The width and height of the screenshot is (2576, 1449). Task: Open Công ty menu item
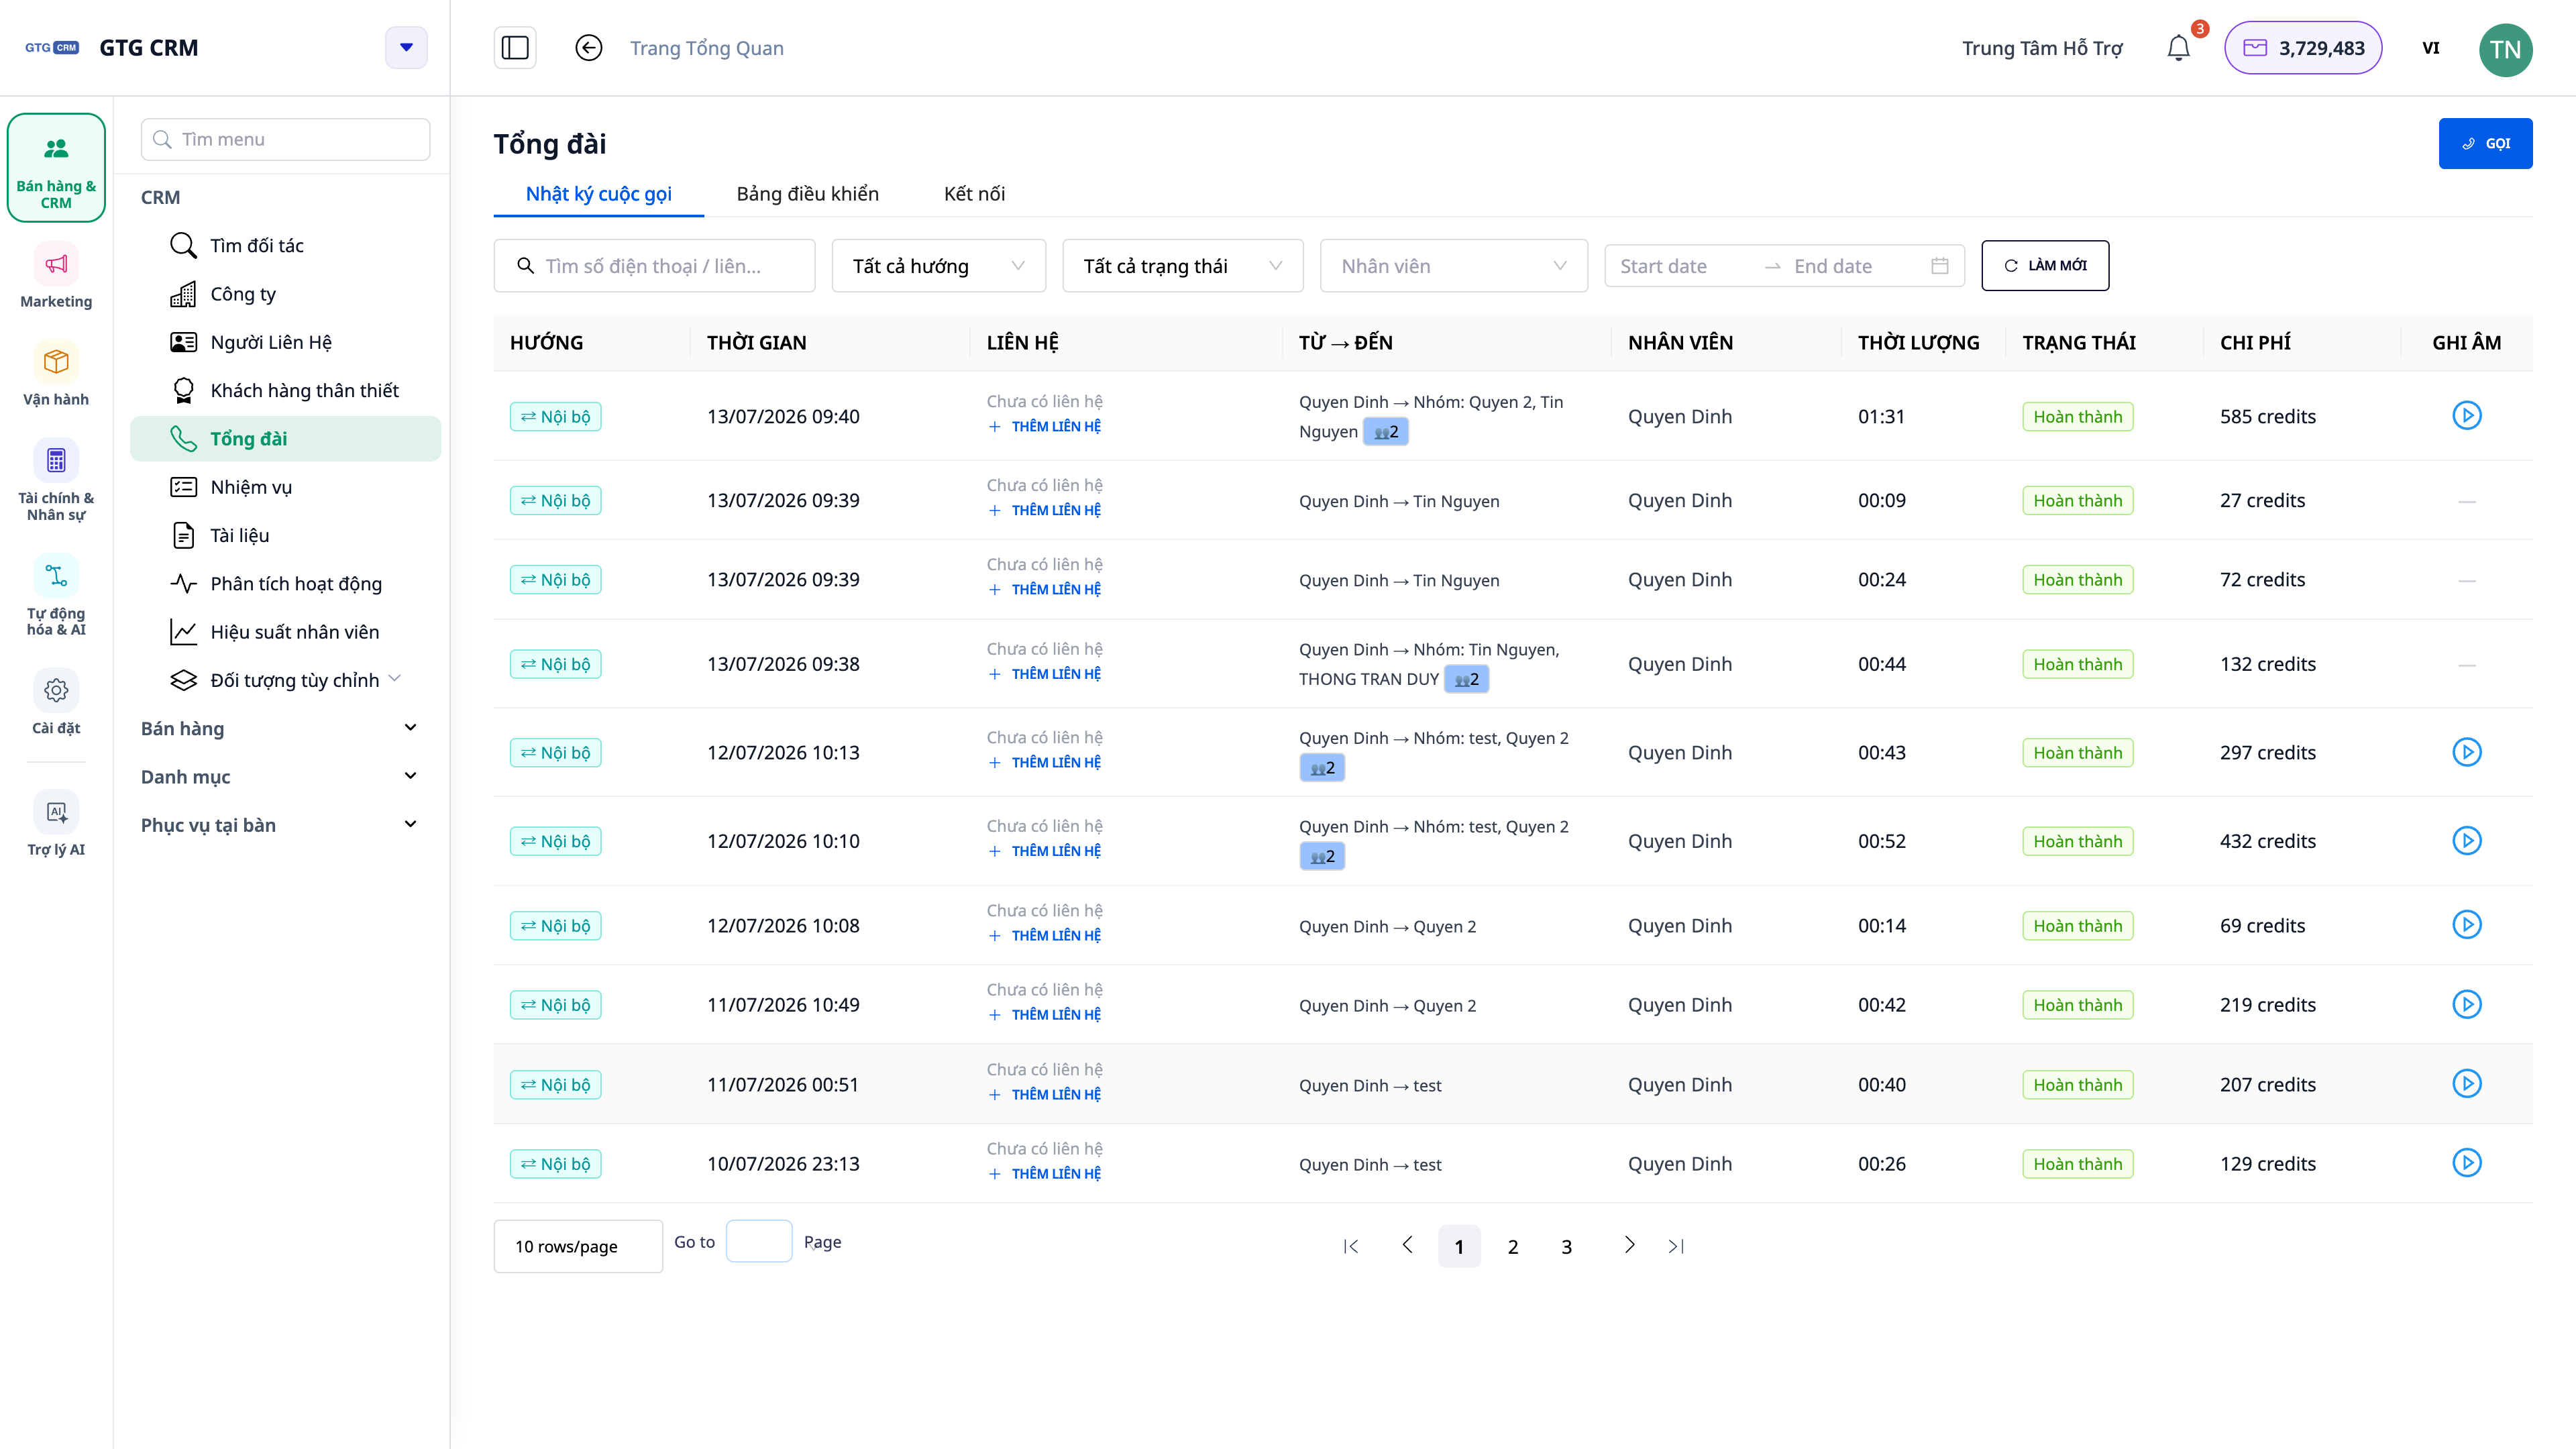[285, 294]
